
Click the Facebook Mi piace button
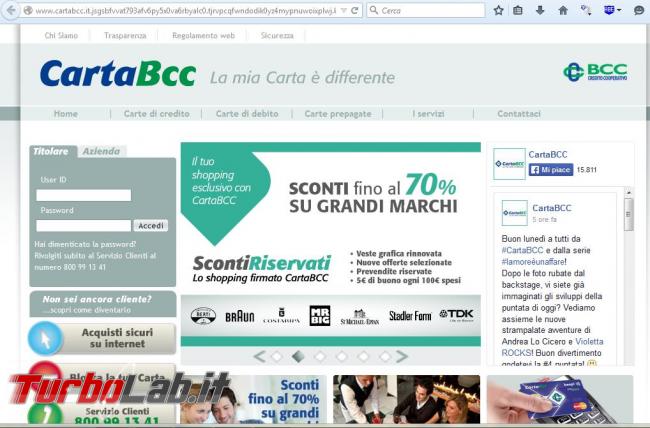(551, 170)
